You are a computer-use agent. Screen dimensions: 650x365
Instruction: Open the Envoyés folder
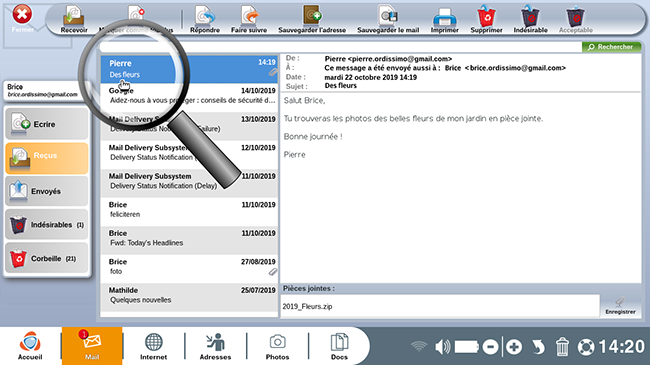tap(47, 191)
